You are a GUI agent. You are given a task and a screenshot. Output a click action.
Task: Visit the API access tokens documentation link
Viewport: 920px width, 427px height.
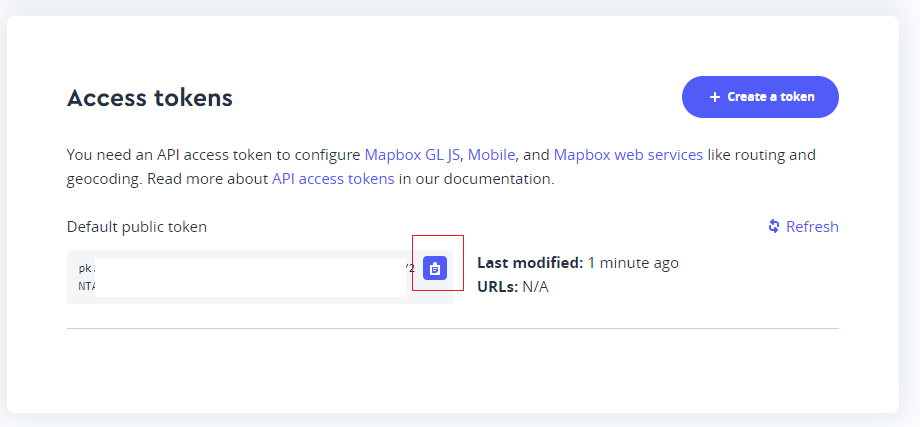pos(333,179)
